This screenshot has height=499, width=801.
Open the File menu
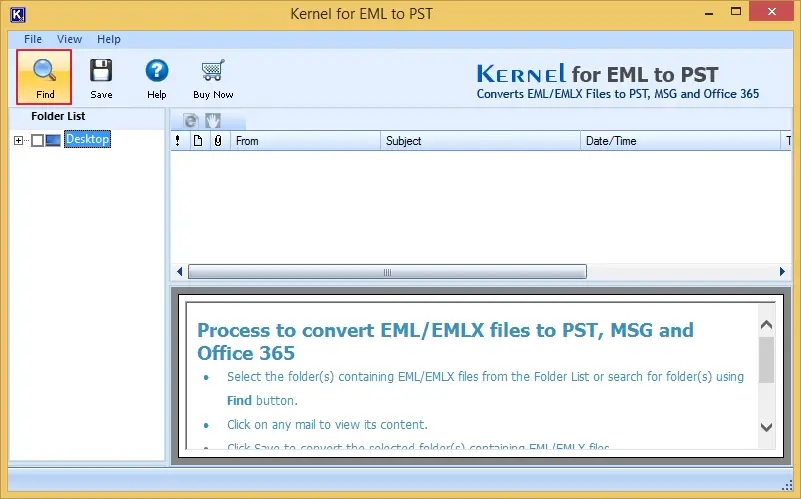[x=33, y=39]
